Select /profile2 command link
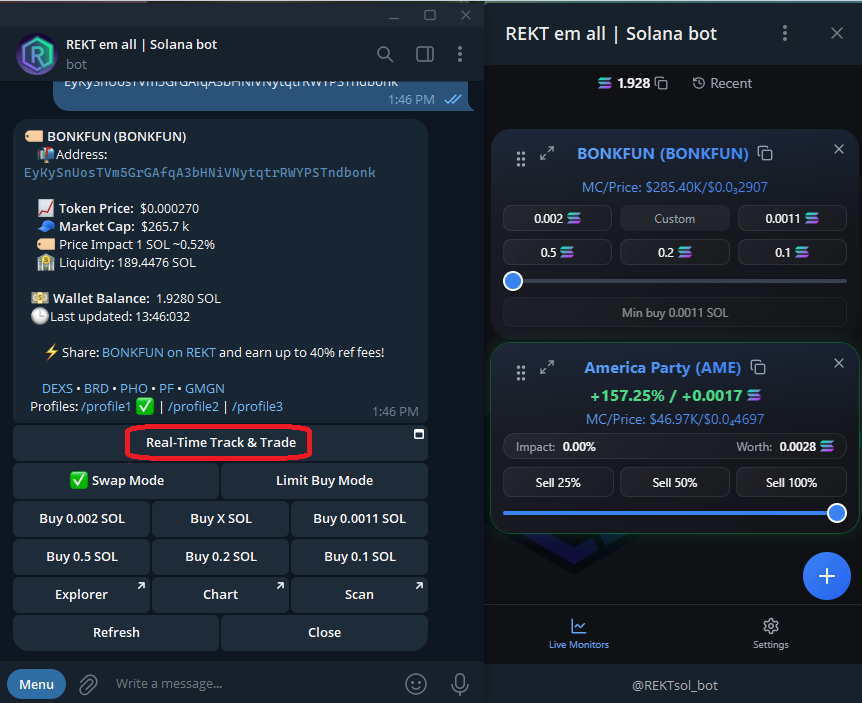Image resolution: width=862 pixels, height=703 pixels. point(193,407)
